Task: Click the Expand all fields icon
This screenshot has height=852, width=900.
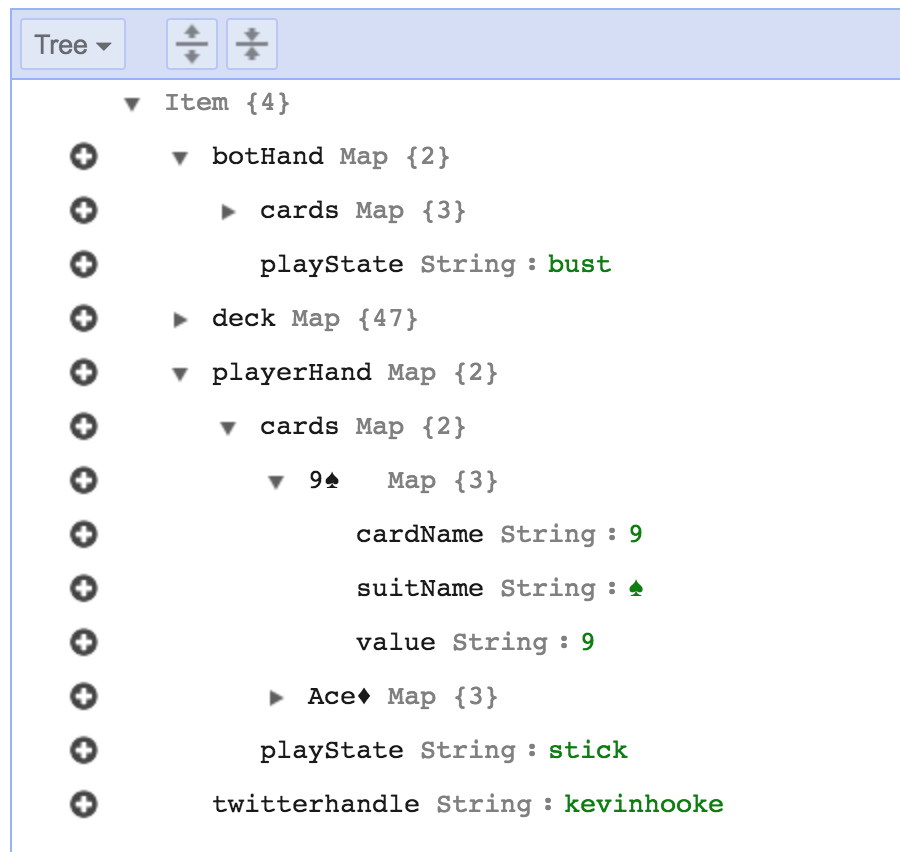Action: pyautogui.click(x=191, y=45)
